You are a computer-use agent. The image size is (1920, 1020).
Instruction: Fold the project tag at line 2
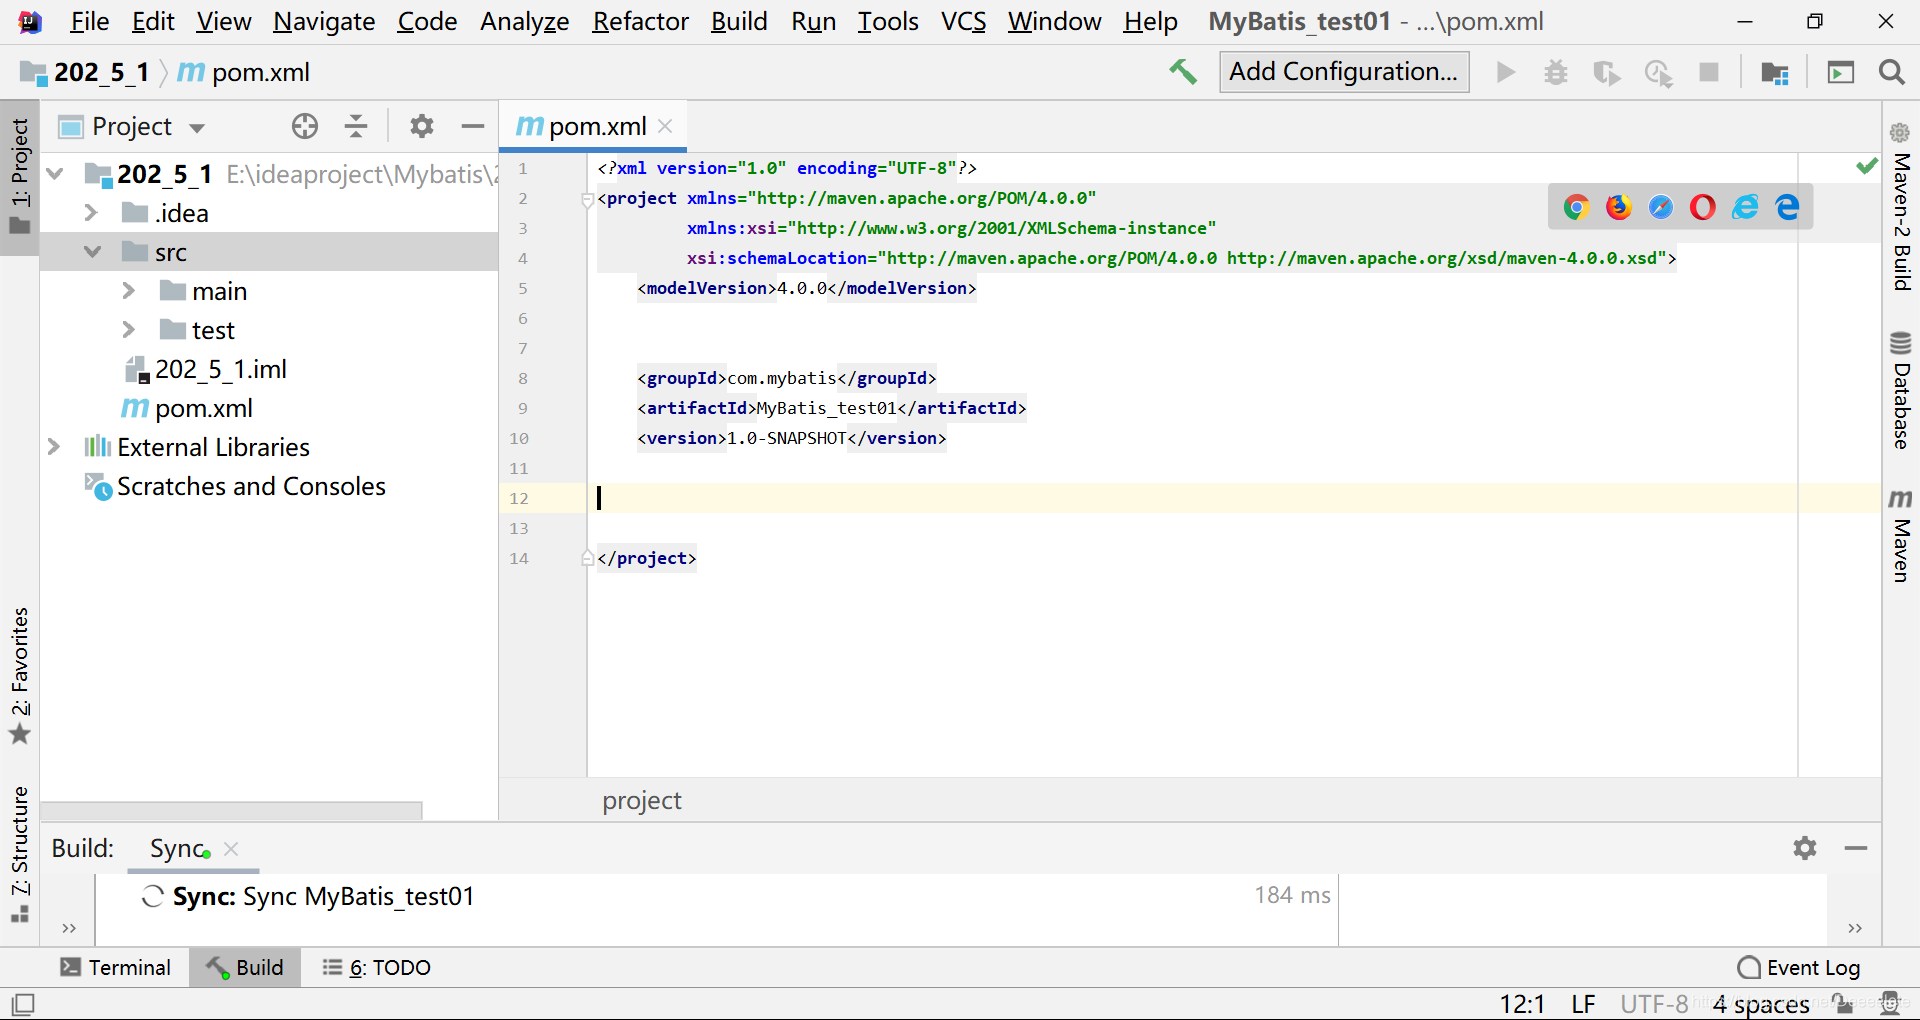pos(587,199)
